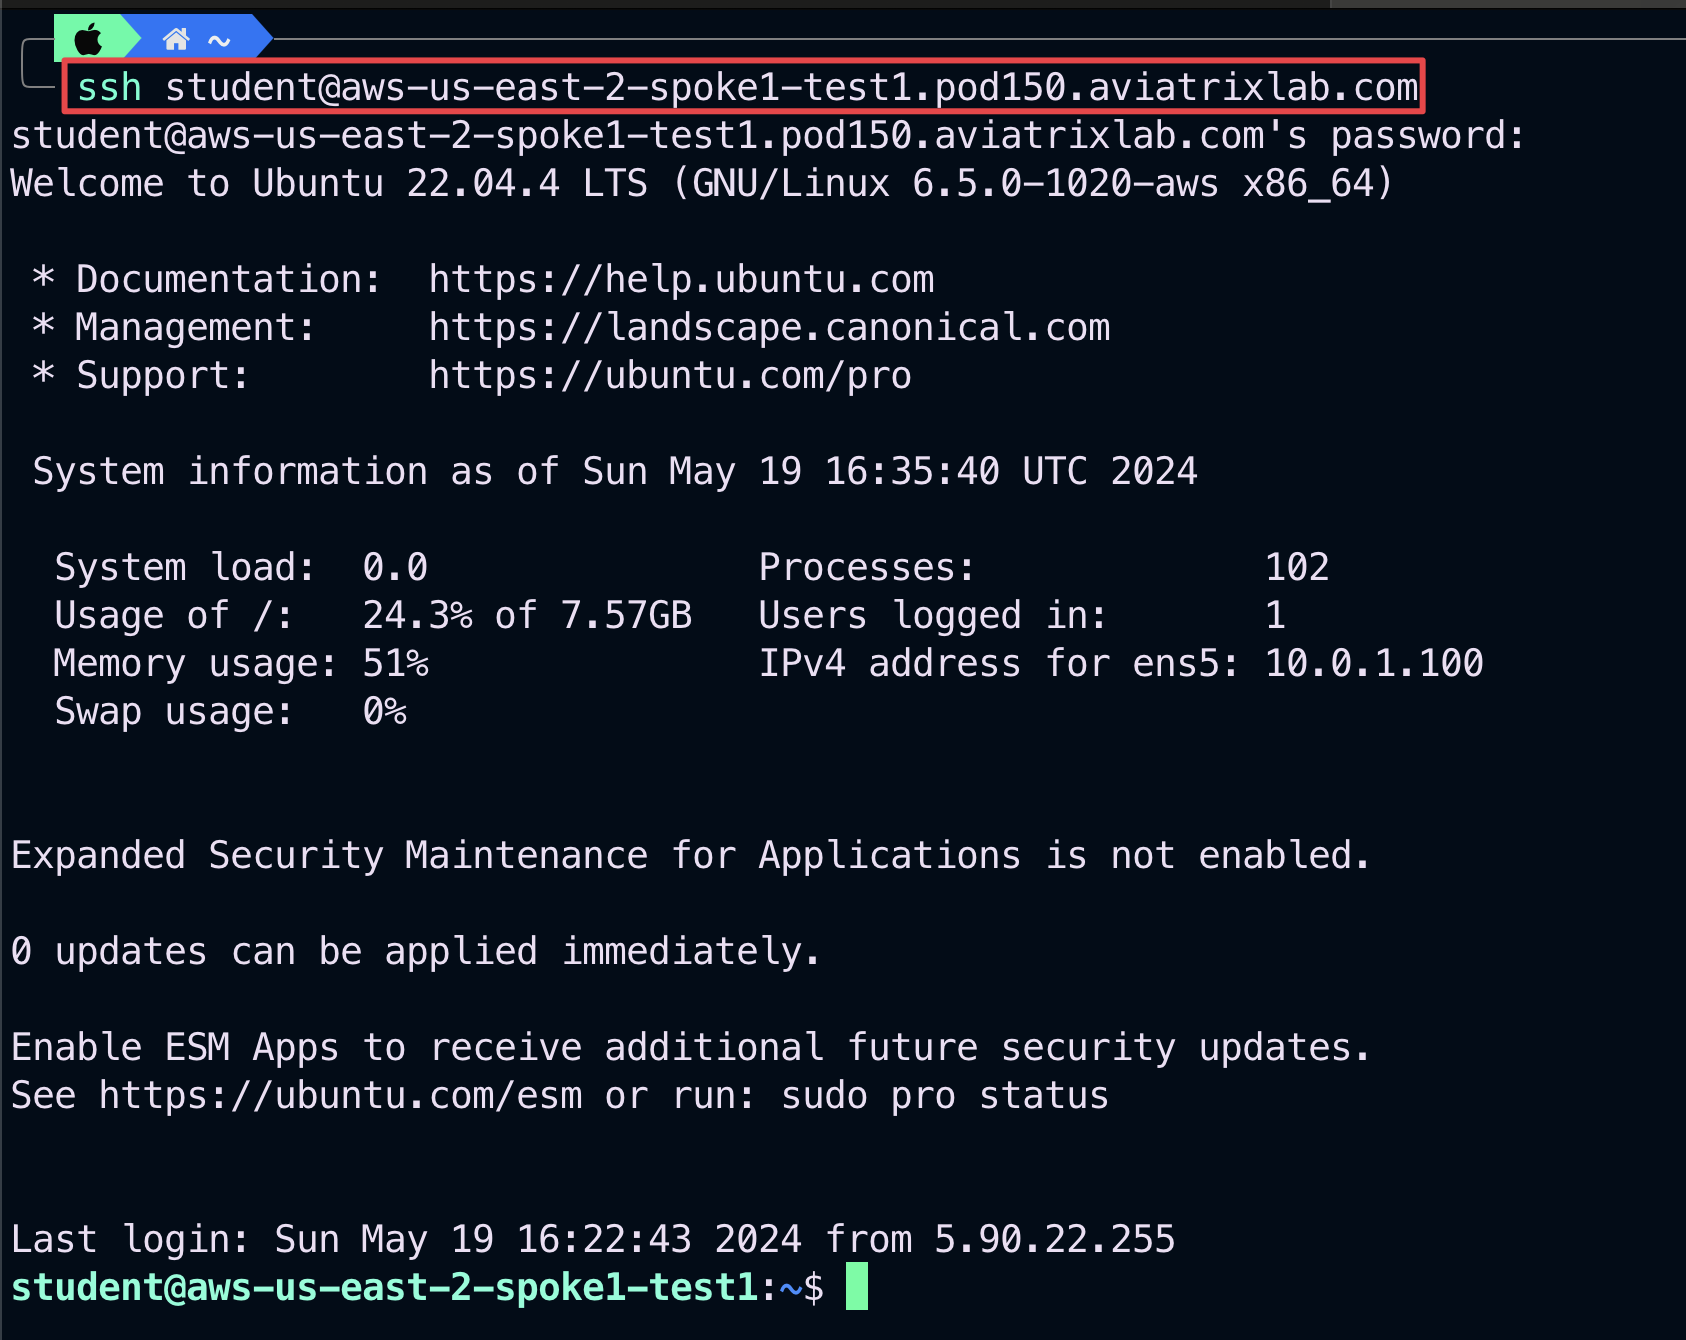
Task: Click the Processes count 102
Action: 1297,567
